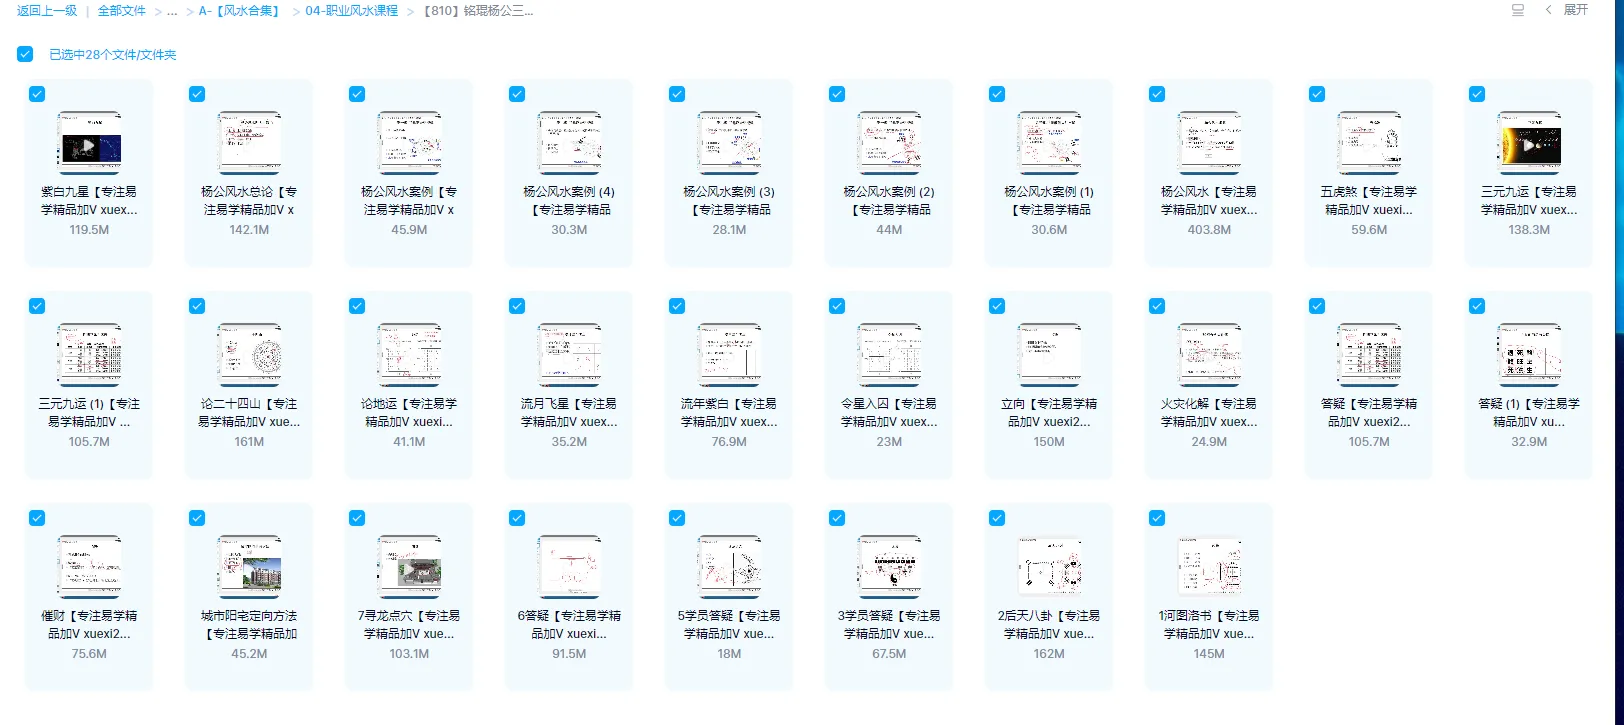This screenshot has width=1624, height=725.
Task: Click the 403.8M file size label
Action: click(1209, 230)
